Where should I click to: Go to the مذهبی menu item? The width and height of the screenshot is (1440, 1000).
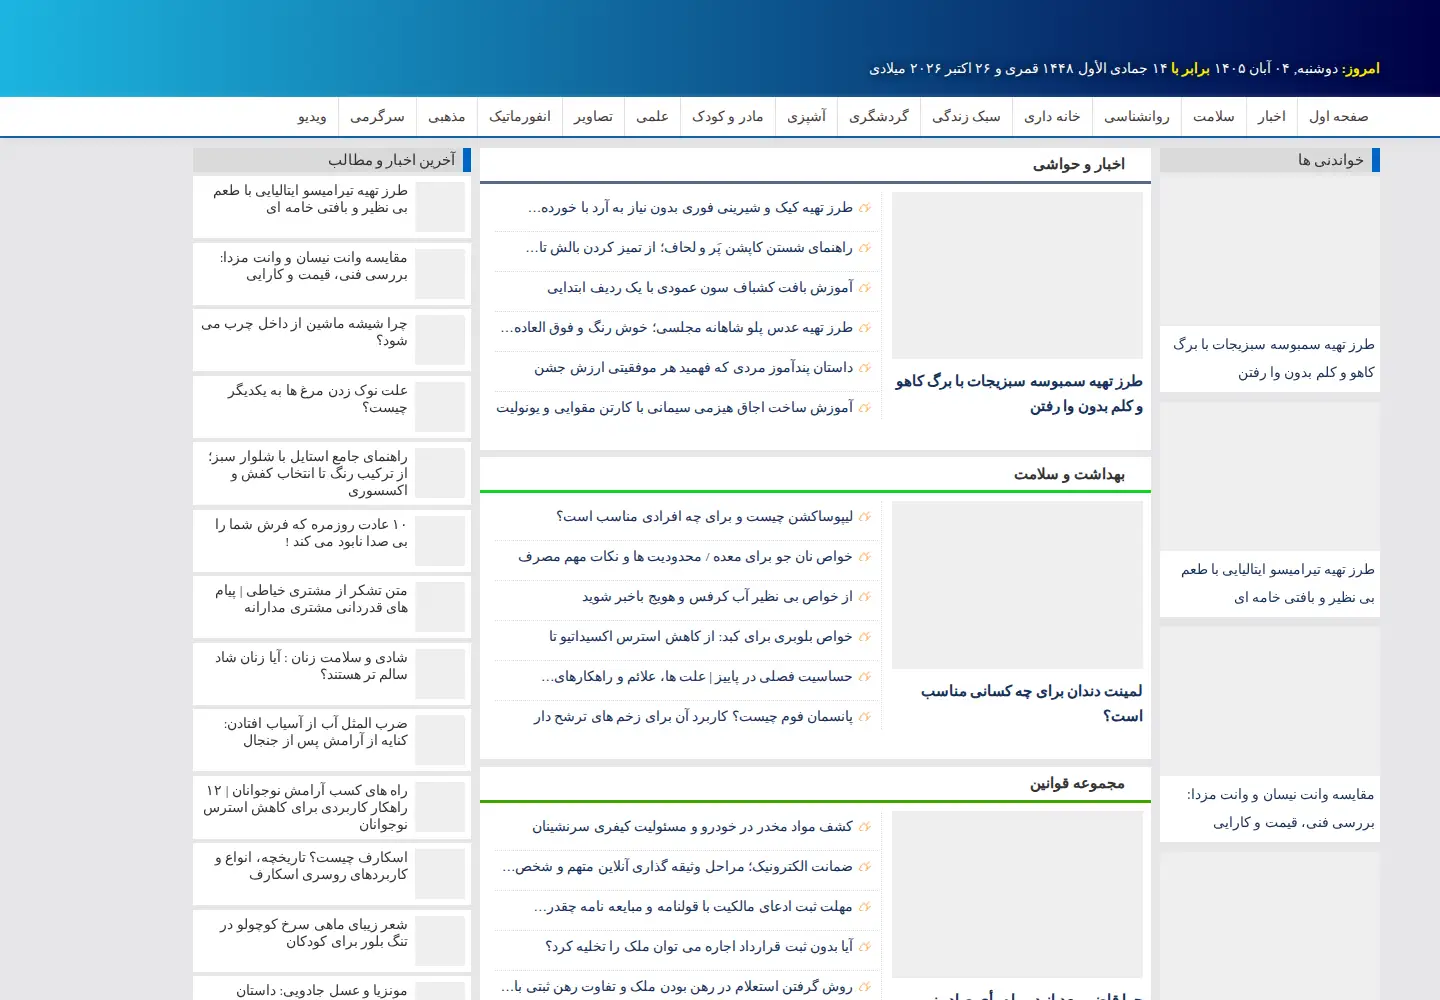[x=446, y=117]
